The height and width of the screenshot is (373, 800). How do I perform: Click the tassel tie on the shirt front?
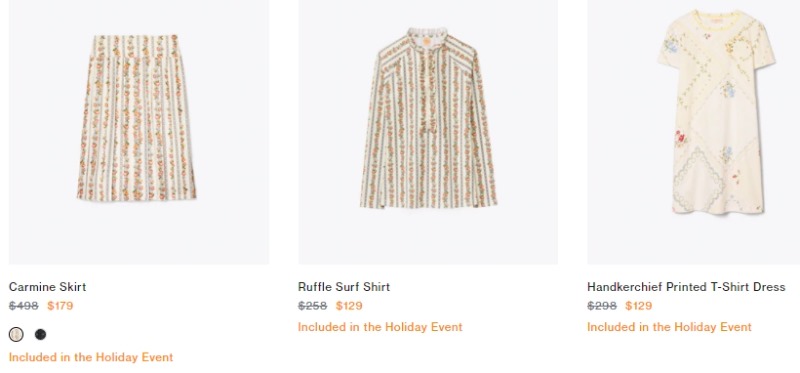[x=423, y=133]
